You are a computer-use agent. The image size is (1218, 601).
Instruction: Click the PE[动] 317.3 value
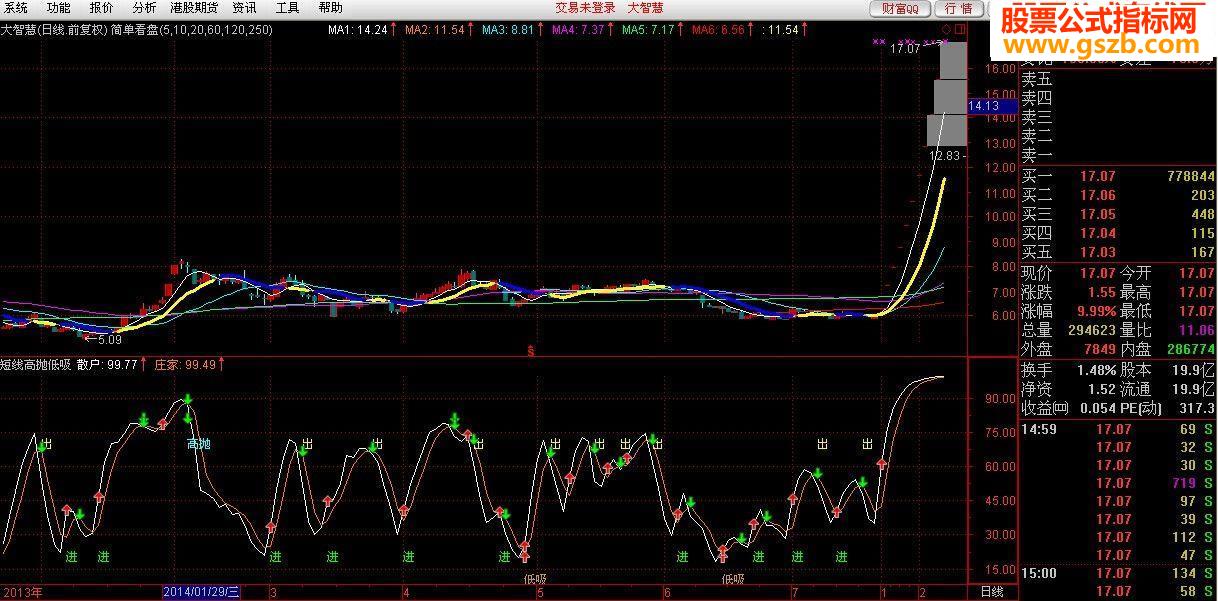[1198, 408]
